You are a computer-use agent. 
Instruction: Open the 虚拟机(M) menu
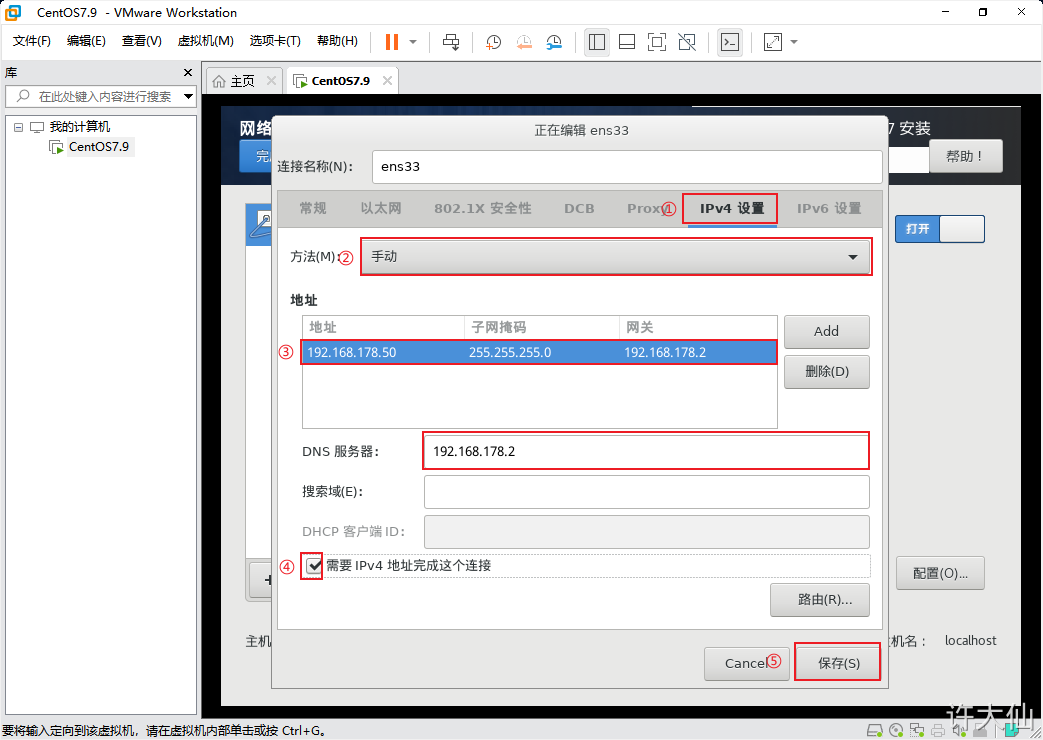click(x=205, y=41)
